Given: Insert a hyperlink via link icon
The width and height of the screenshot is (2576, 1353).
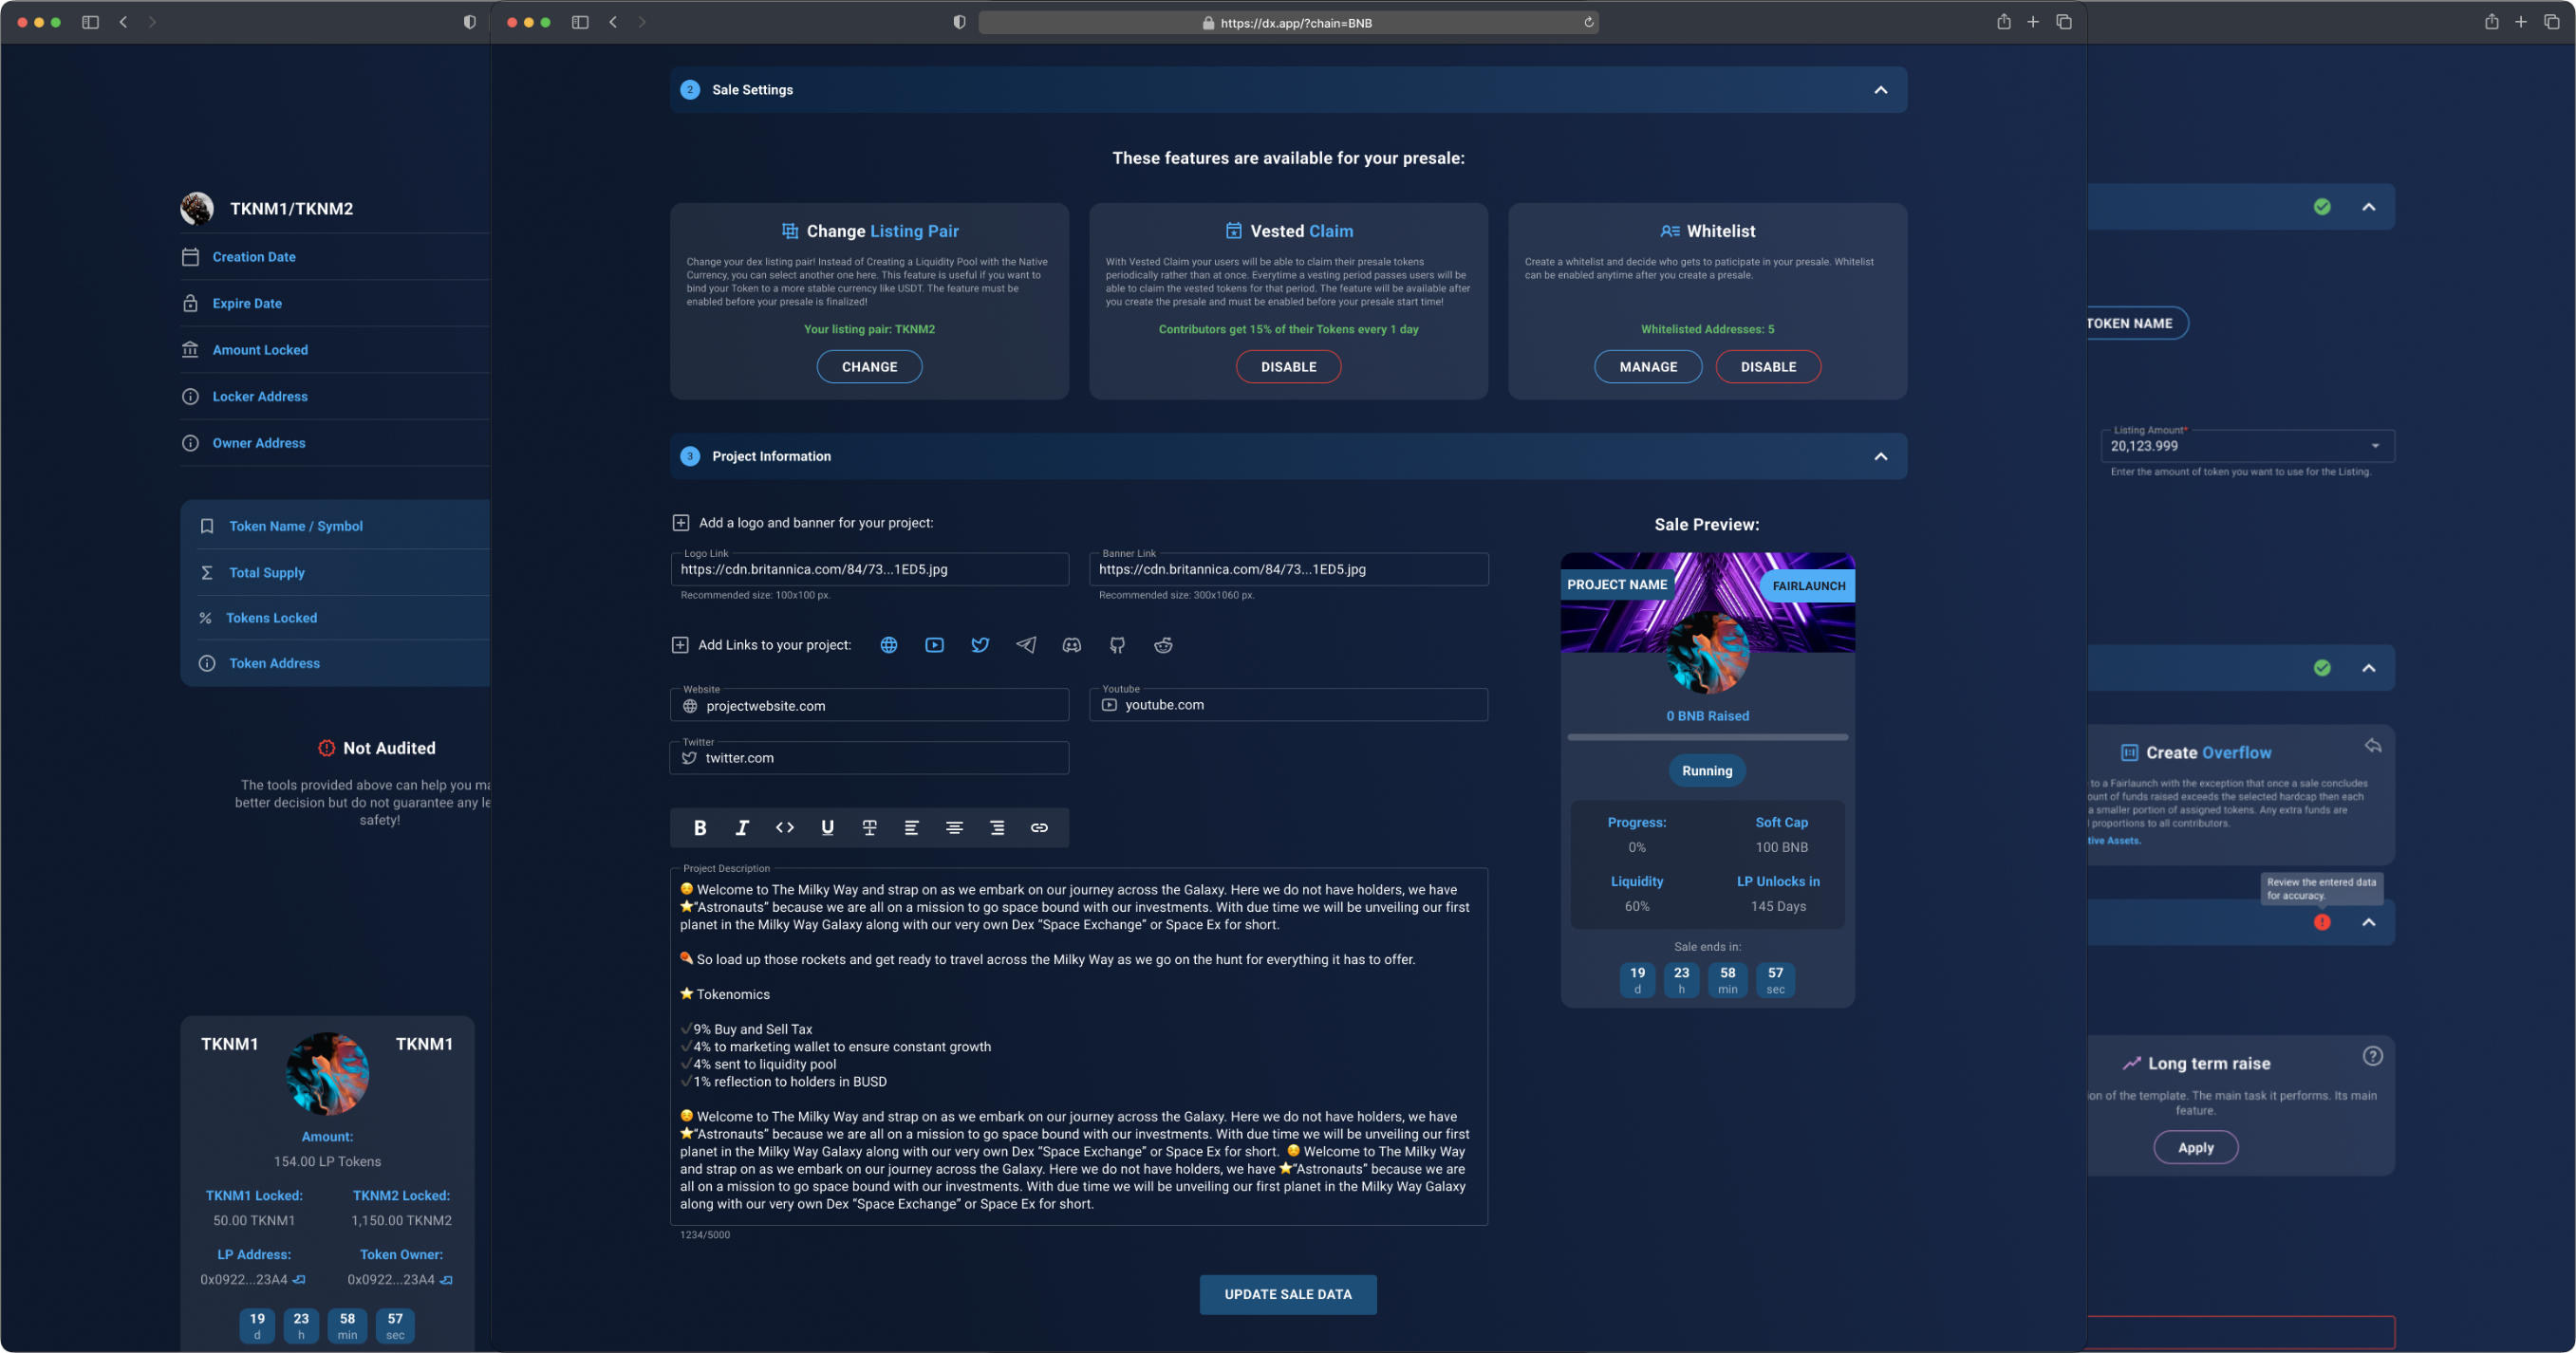Looking at the screenshot, I should [x=1039, y=827].
